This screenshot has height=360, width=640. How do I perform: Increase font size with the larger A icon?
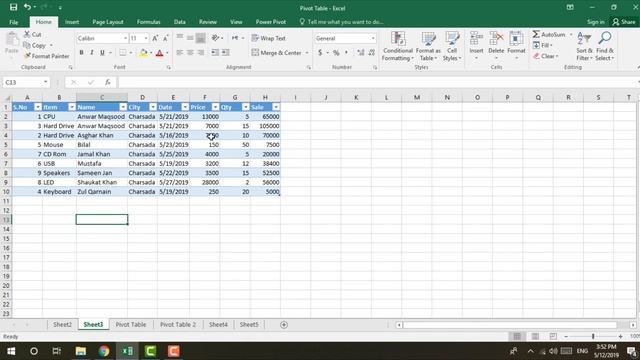(x=155, y=38)
